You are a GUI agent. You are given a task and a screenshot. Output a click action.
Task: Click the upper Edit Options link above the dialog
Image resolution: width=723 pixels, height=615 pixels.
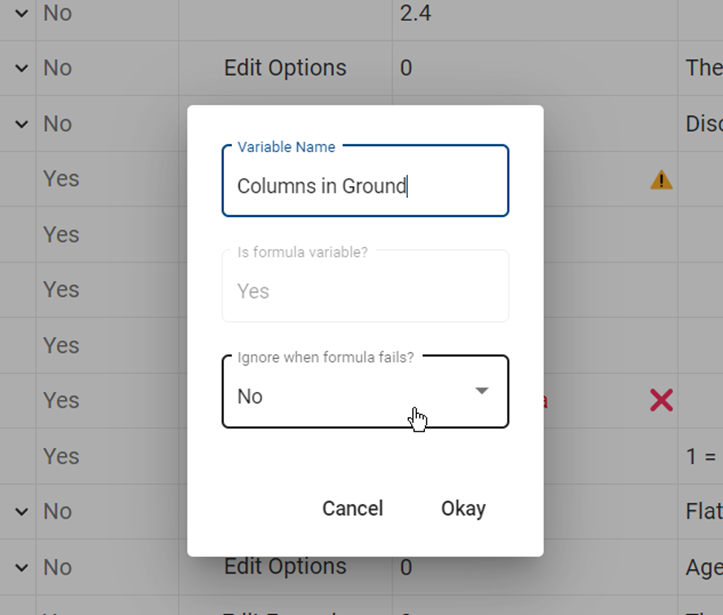(285, 68)
